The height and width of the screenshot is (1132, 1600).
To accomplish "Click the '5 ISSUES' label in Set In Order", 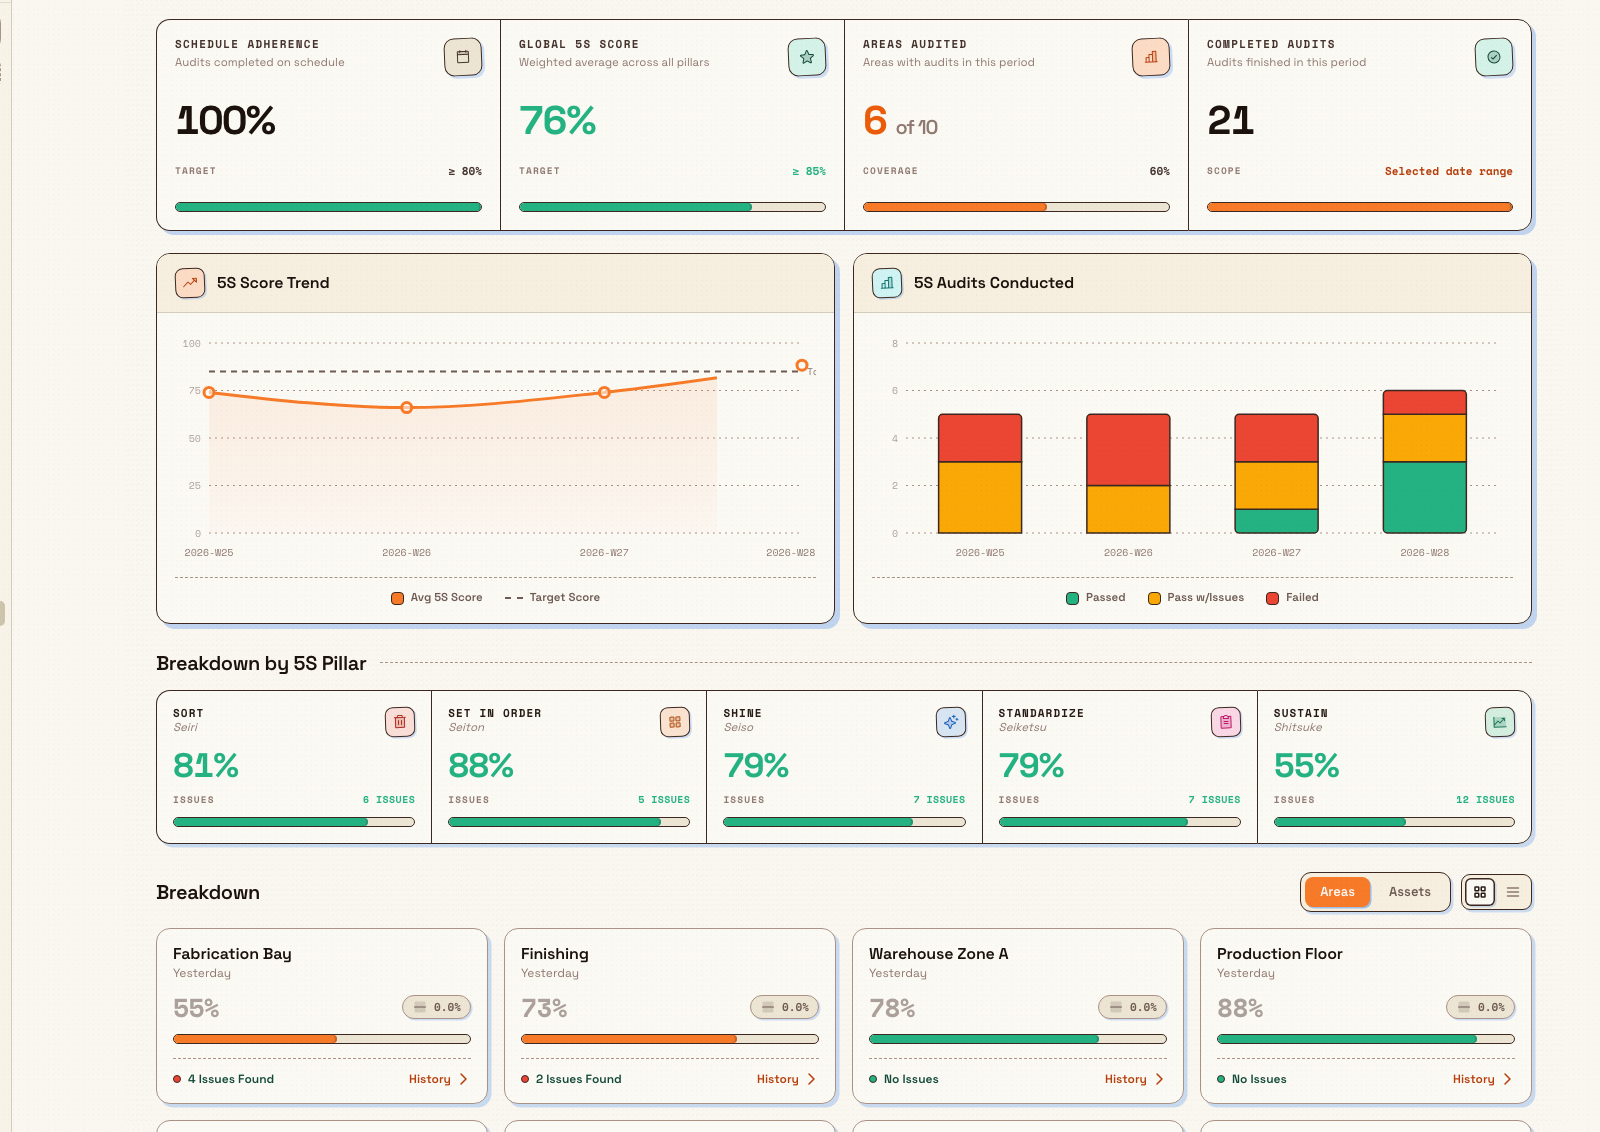I will point(664,800).
